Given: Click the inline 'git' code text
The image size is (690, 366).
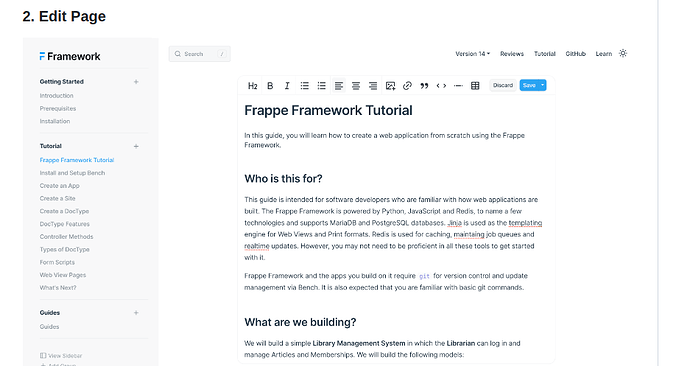Looking at the screenshot, I should point(424,276).
